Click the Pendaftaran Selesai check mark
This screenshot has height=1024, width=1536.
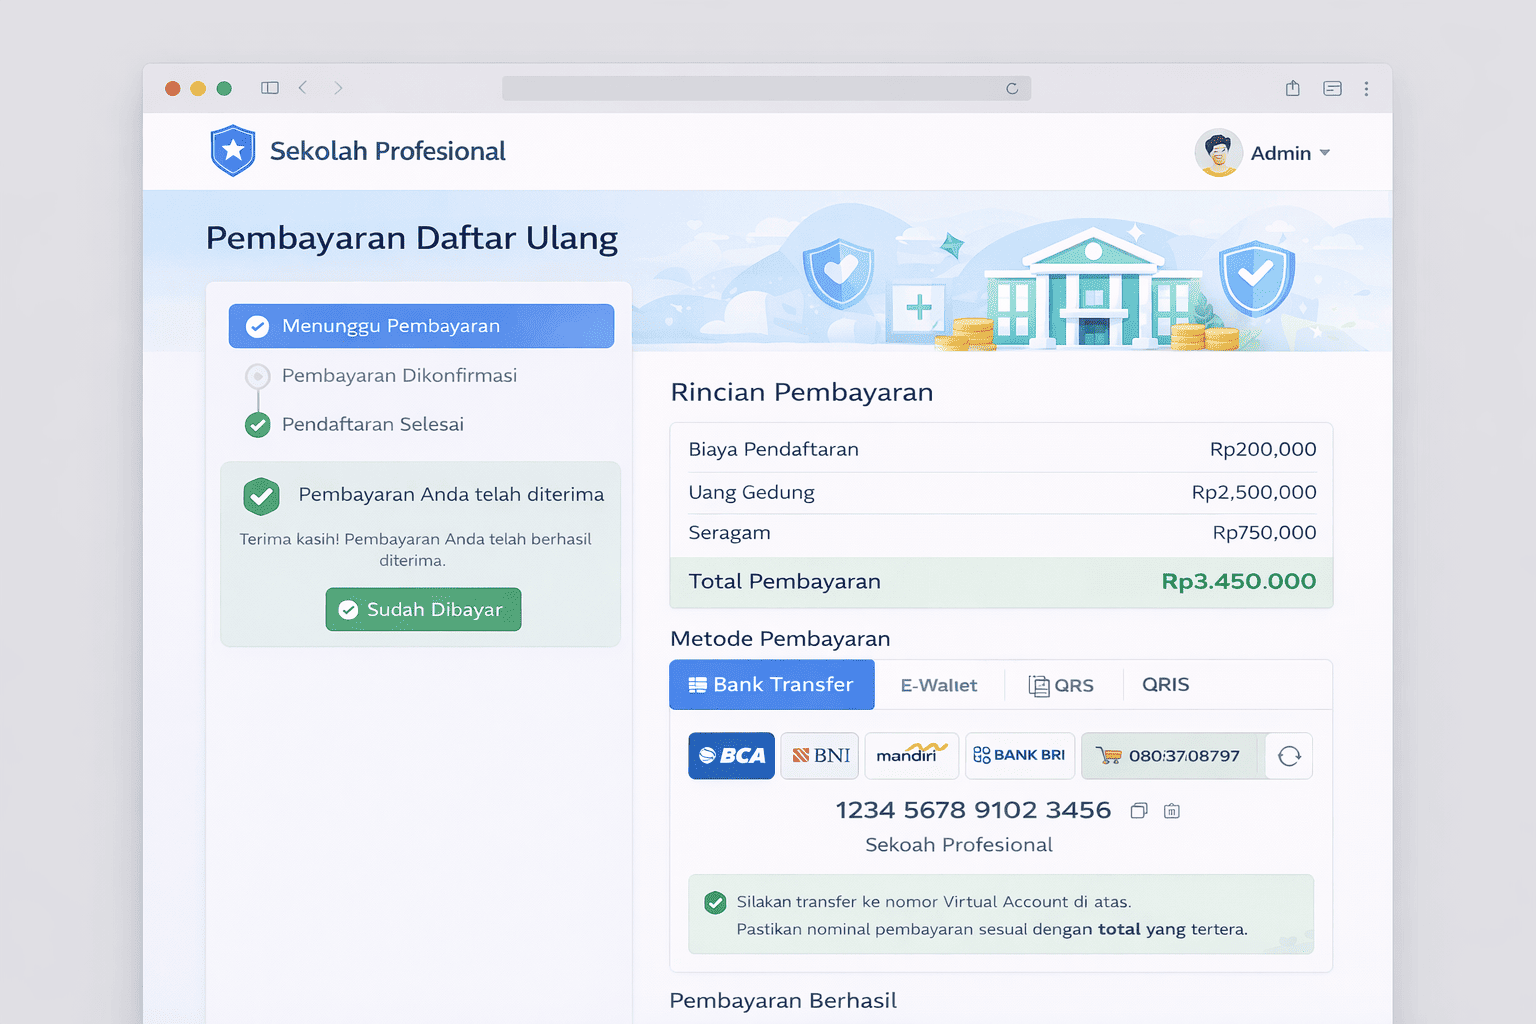[x=258, y=425]
